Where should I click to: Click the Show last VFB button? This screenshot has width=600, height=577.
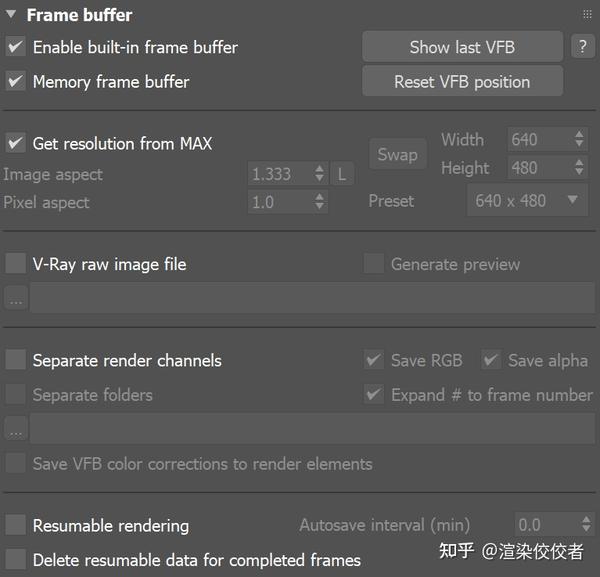point(462,47)
